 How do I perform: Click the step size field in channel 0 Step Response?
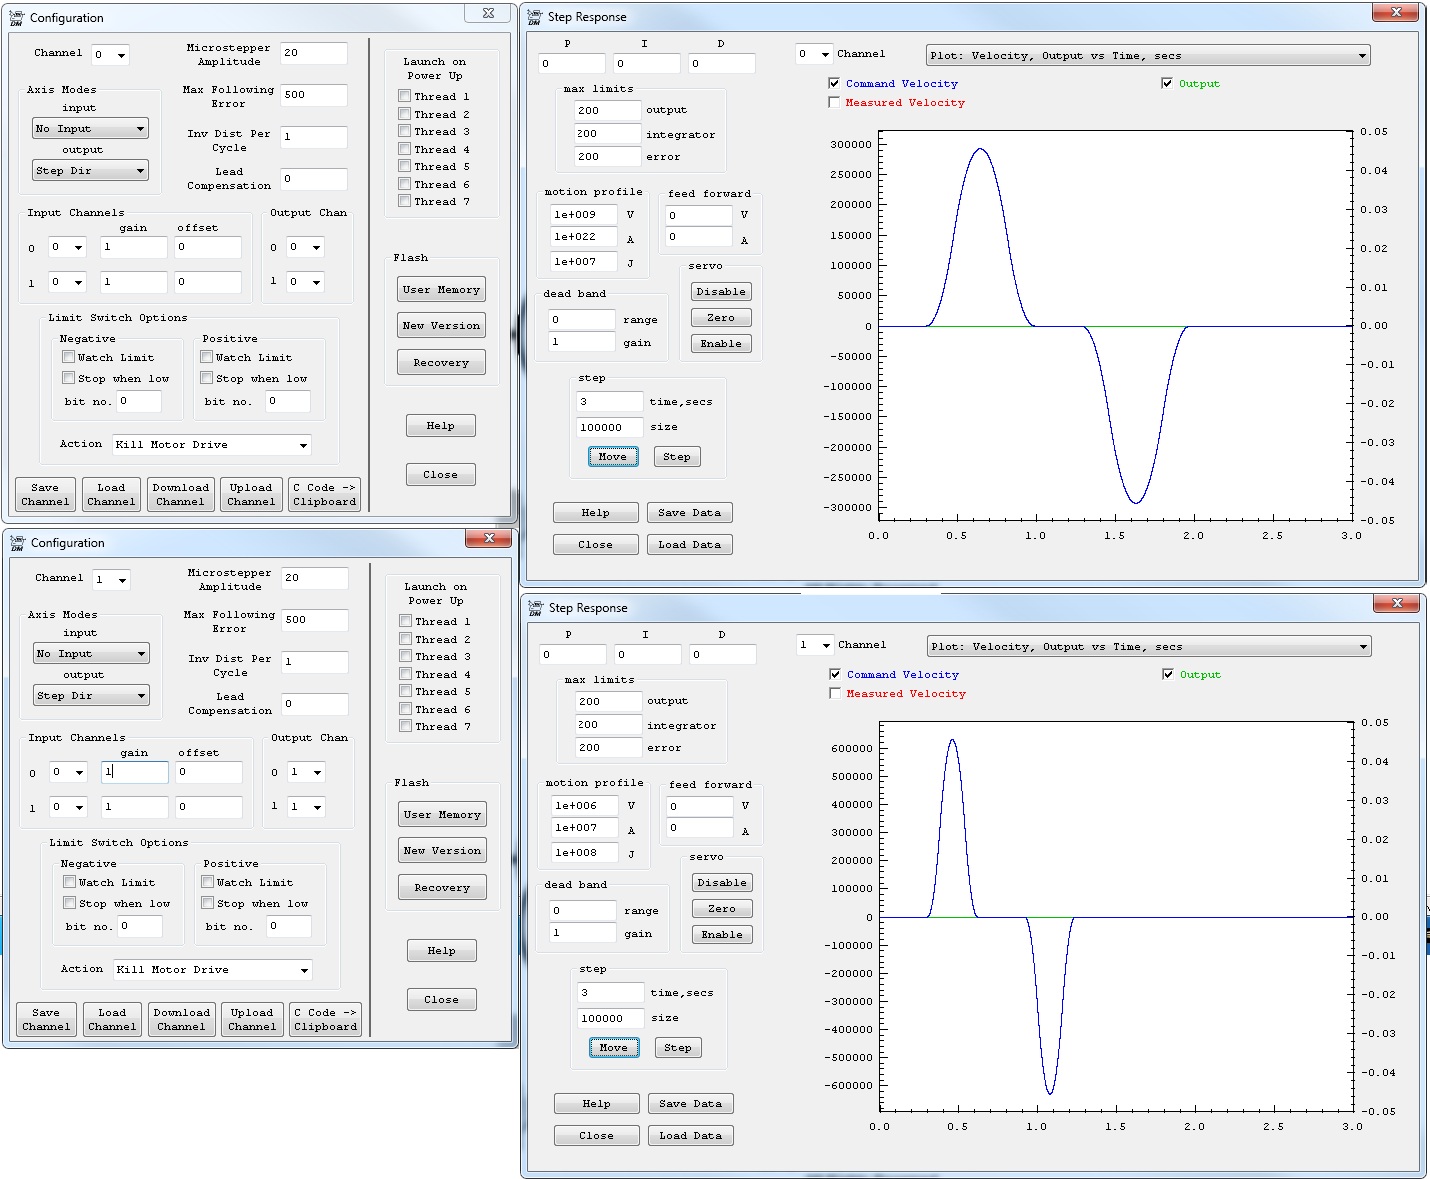coord(610,428)
